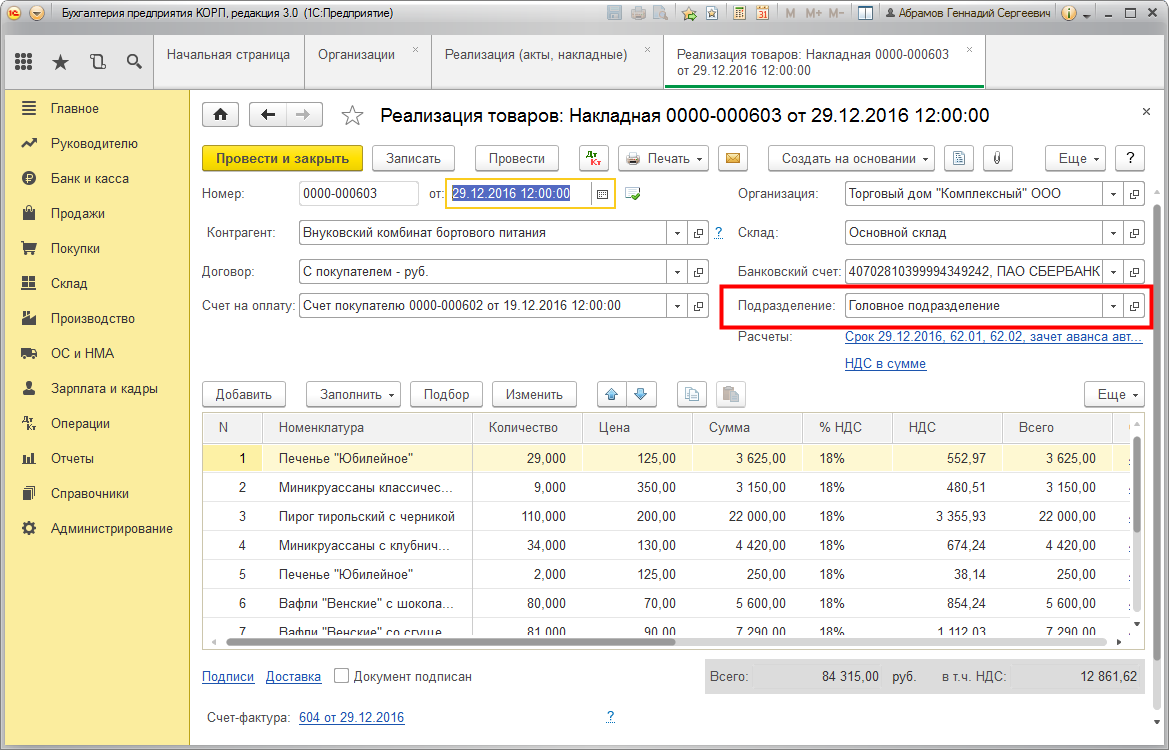Open the Доставка link
The height and width of the screenshot is (750, 1169).
[293, 676]
